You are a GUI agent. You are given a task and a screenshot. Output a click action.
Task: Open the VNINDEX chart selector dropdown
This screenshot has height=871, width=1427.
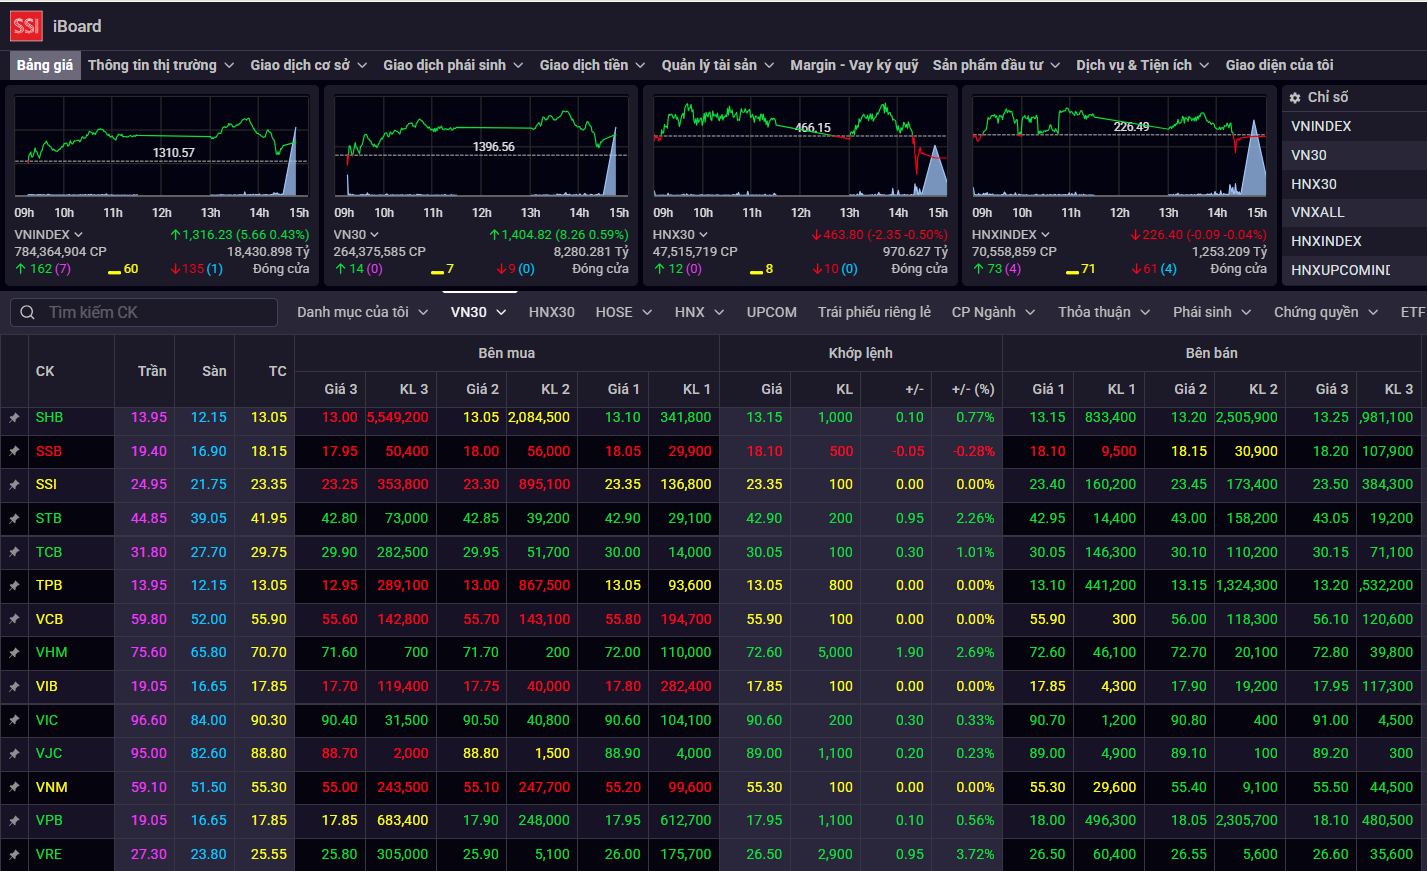(49, 235)
